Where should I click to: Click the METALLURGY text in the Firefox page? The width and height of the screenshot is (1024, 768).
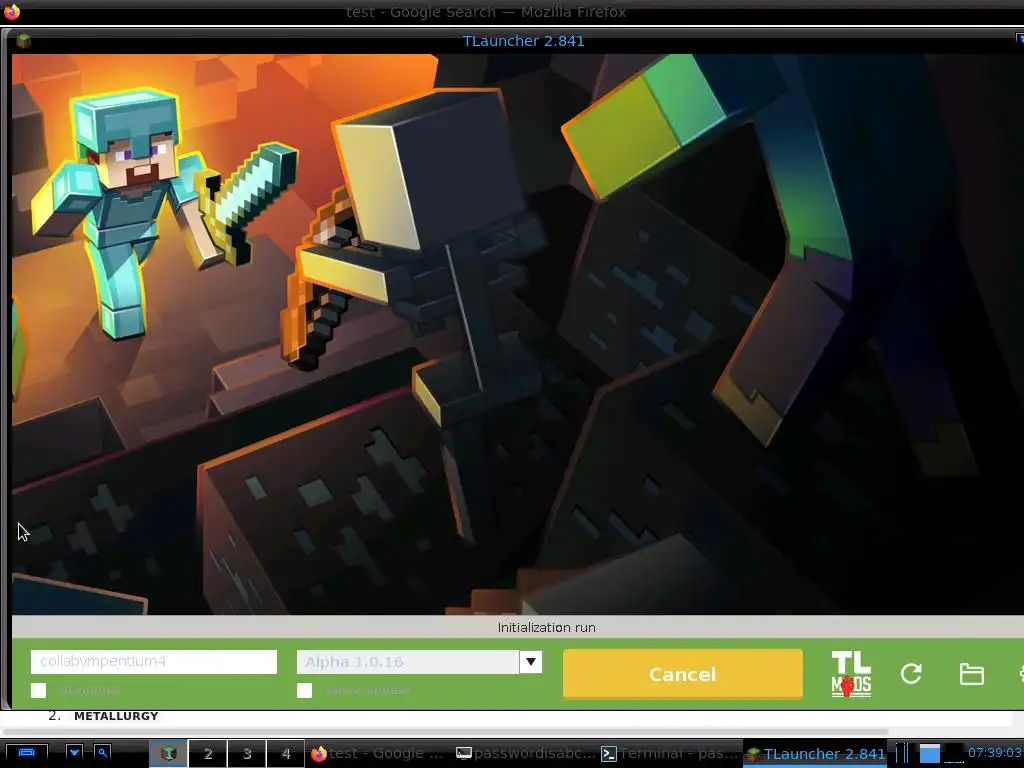coord(116,716)
